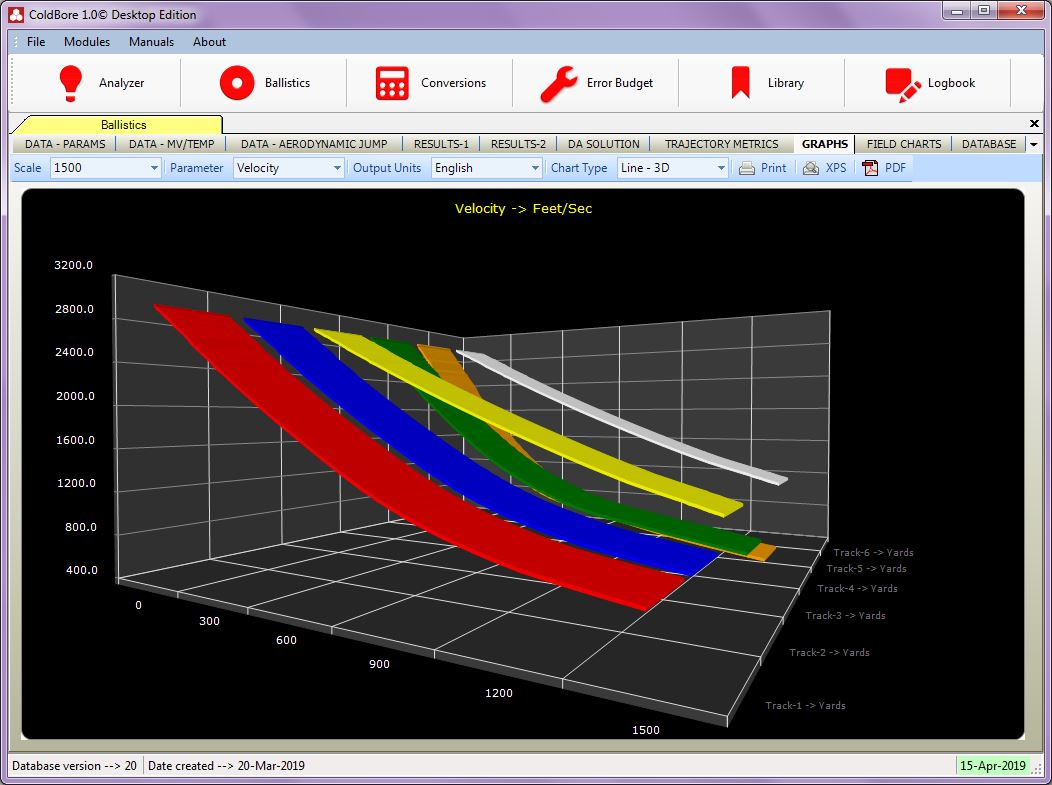Select the GRAPHS tab
This screenshot has width=1052, height=785.
[x=825, y=144]
